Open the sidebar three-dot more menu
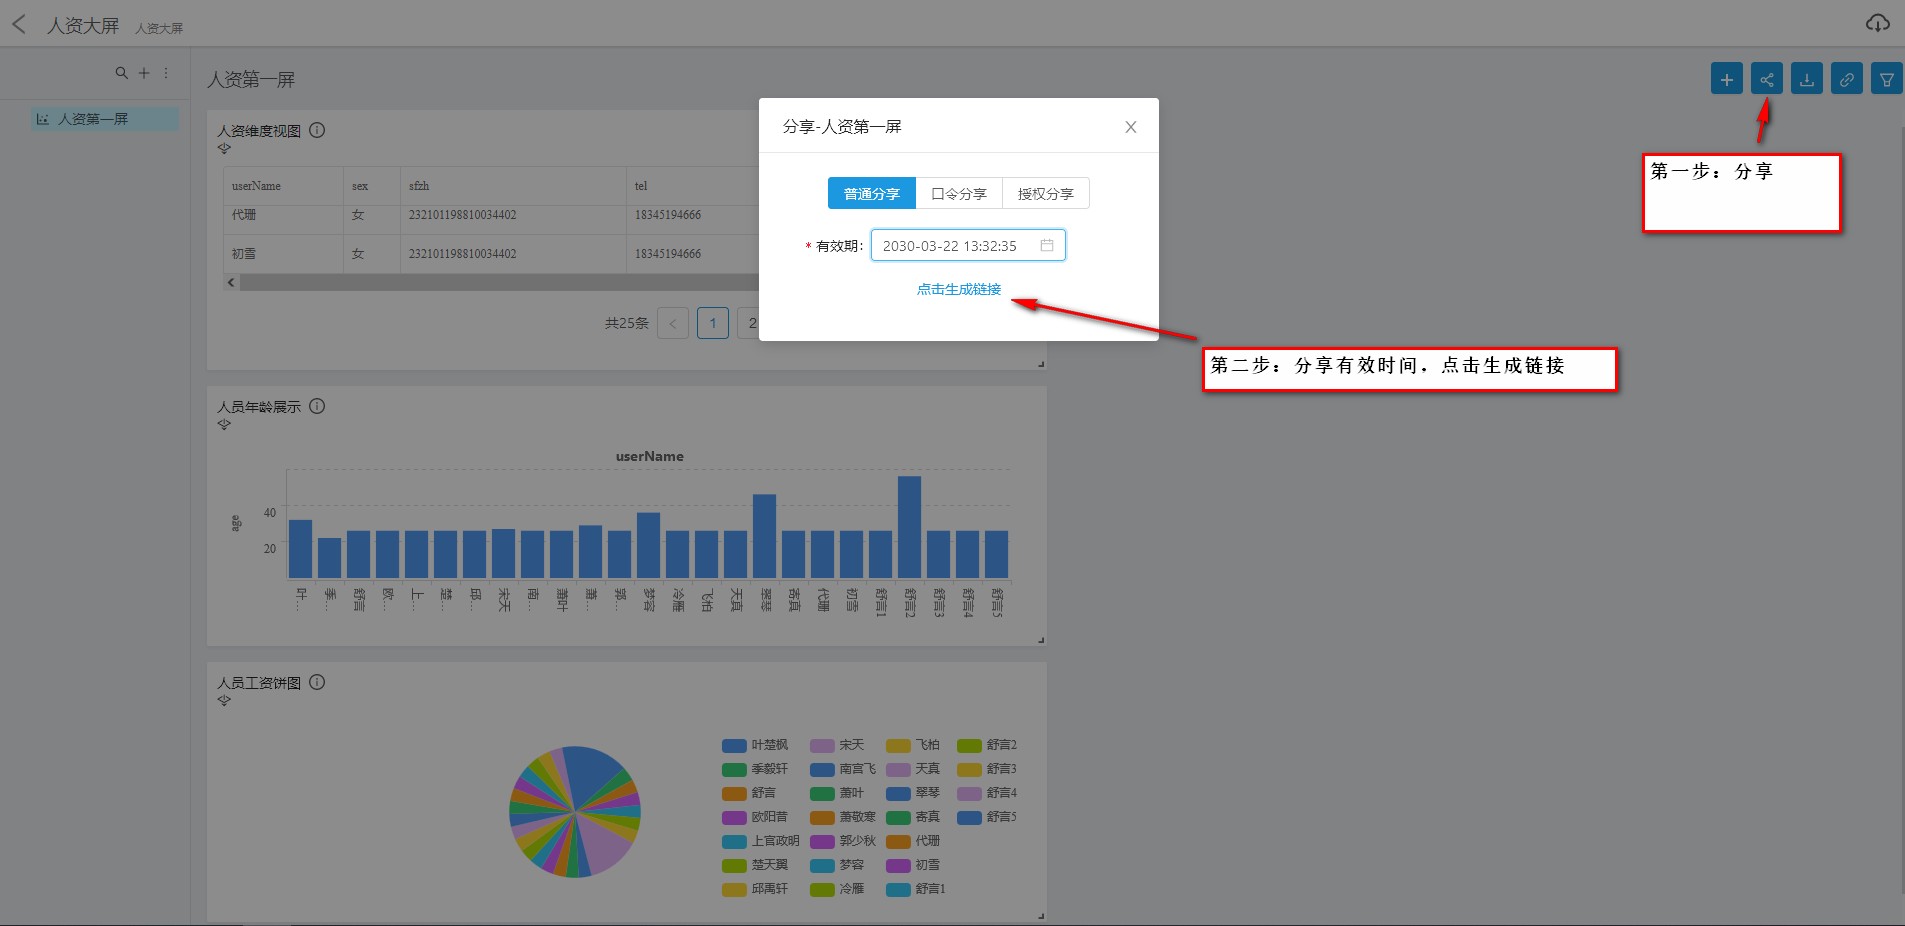 point(166,73)
